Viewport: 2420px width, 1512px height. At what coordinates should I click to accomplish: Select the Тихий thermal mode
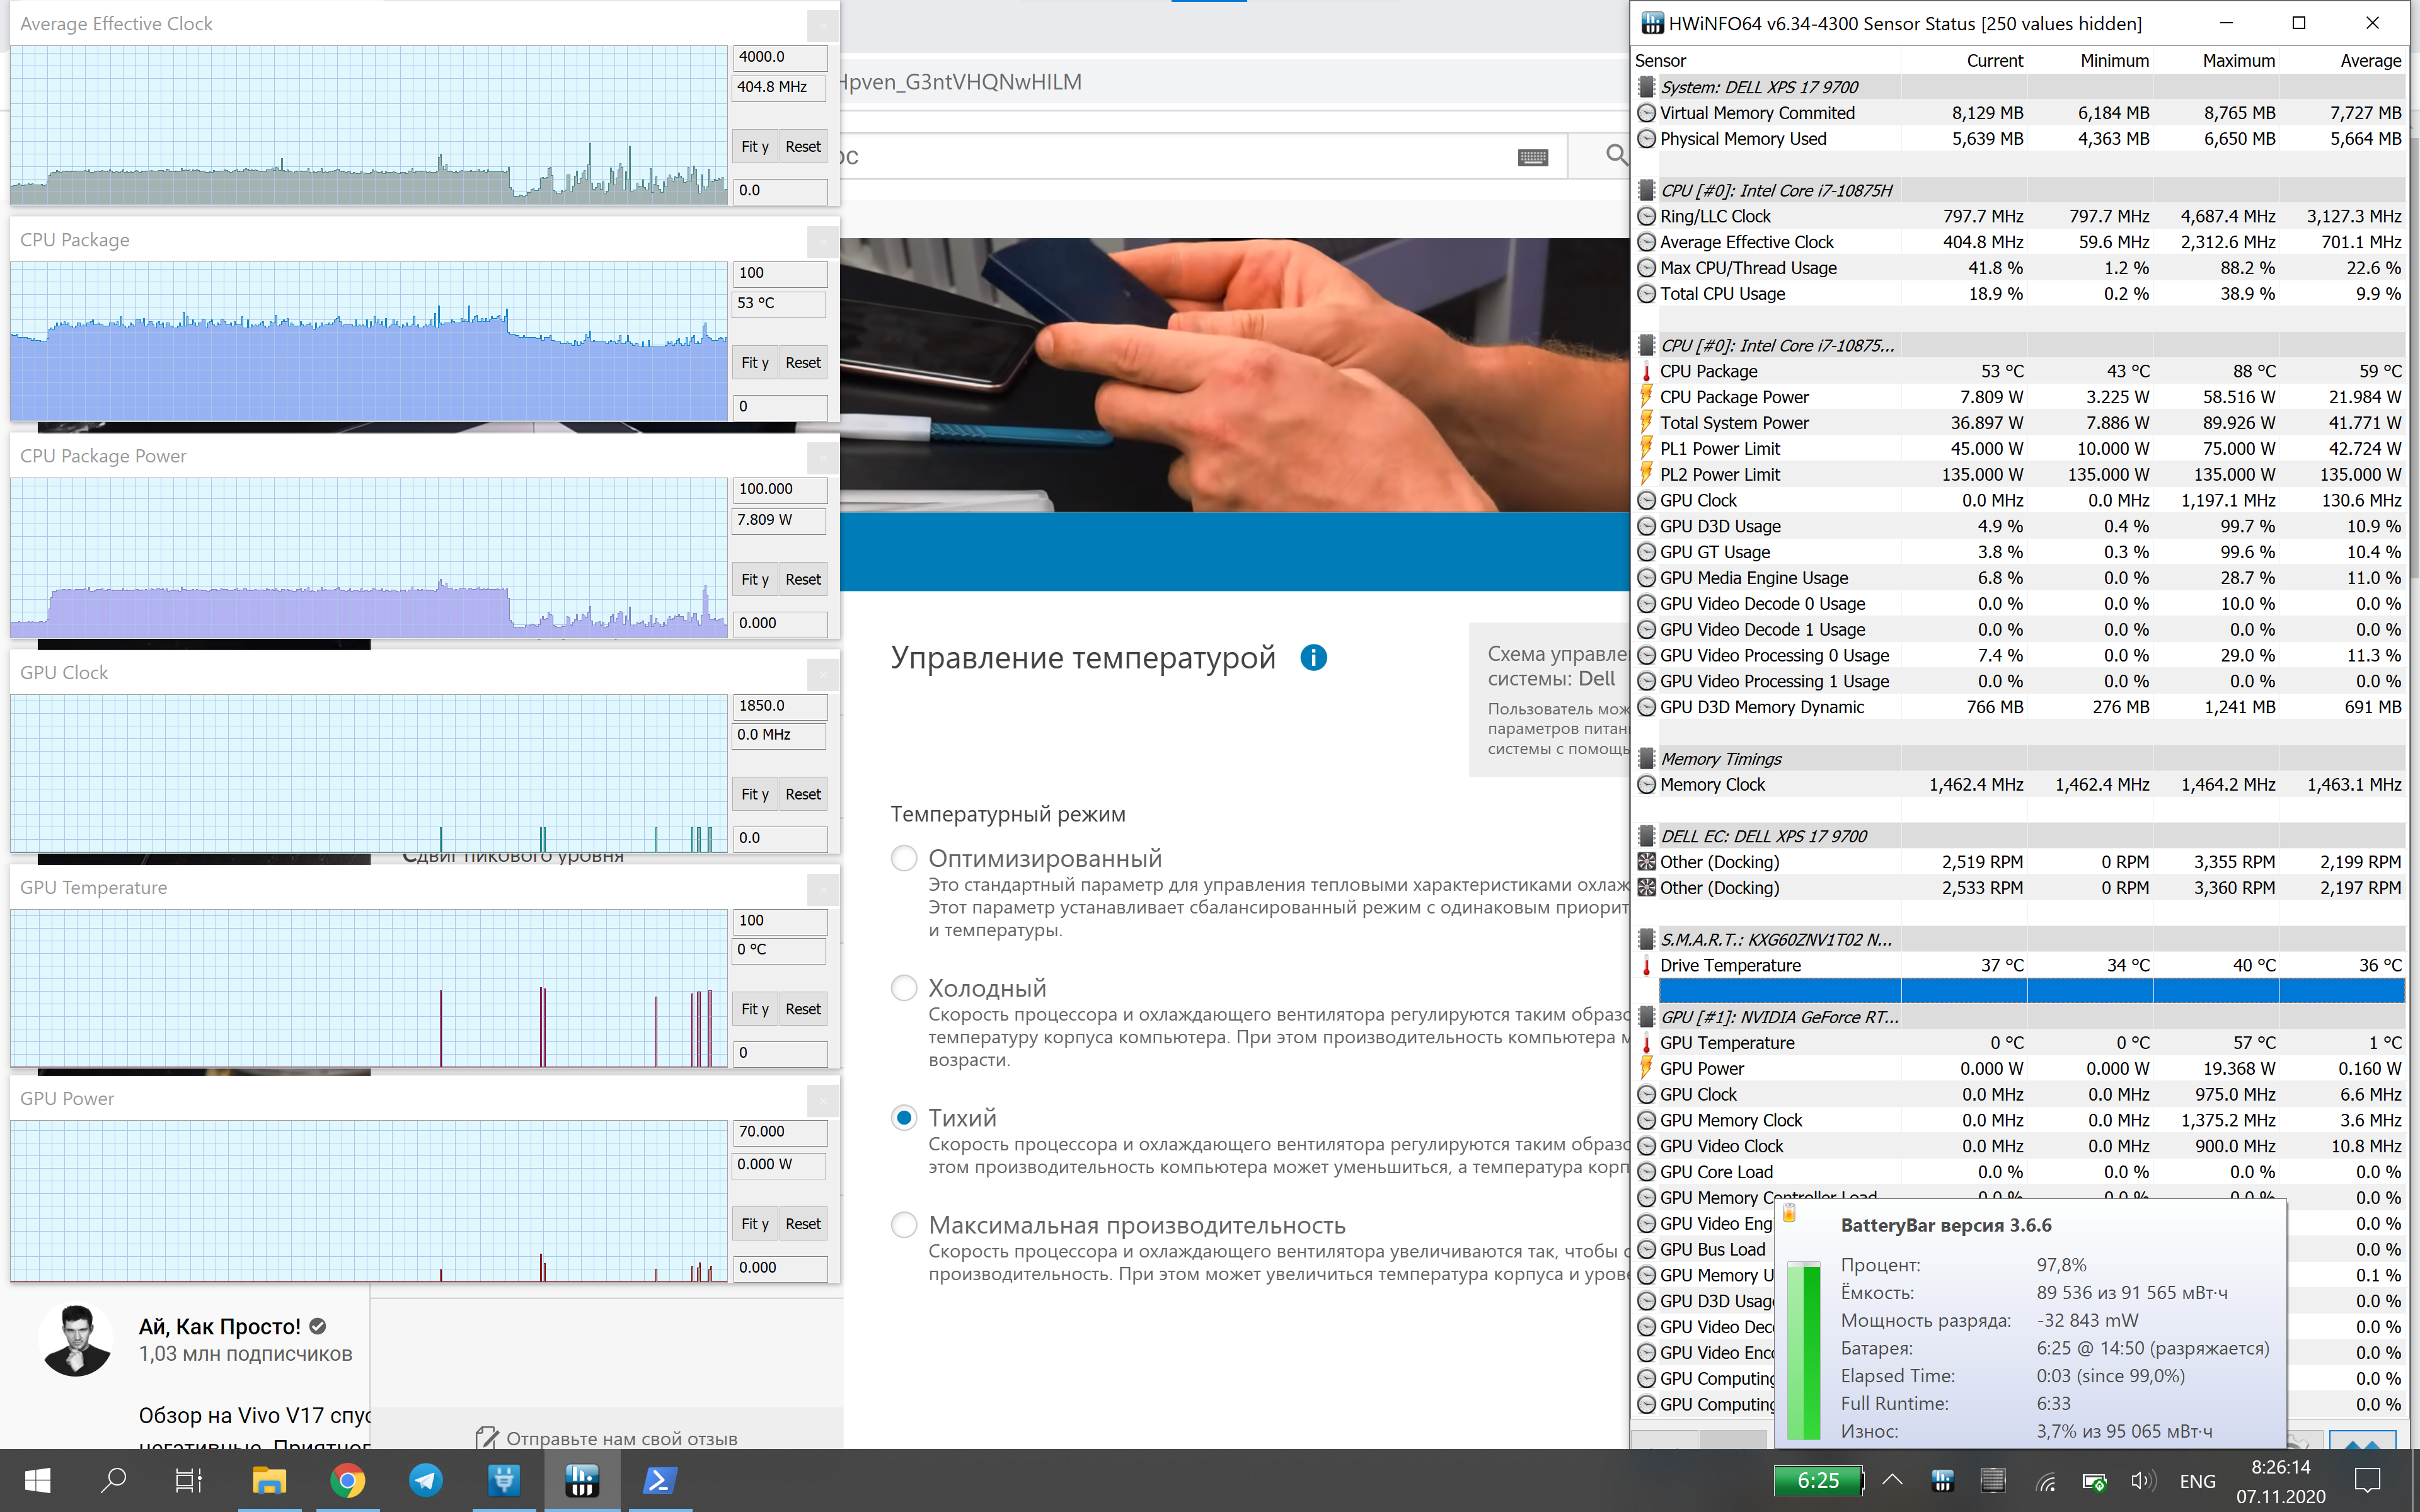click(x=904, y=1117)
